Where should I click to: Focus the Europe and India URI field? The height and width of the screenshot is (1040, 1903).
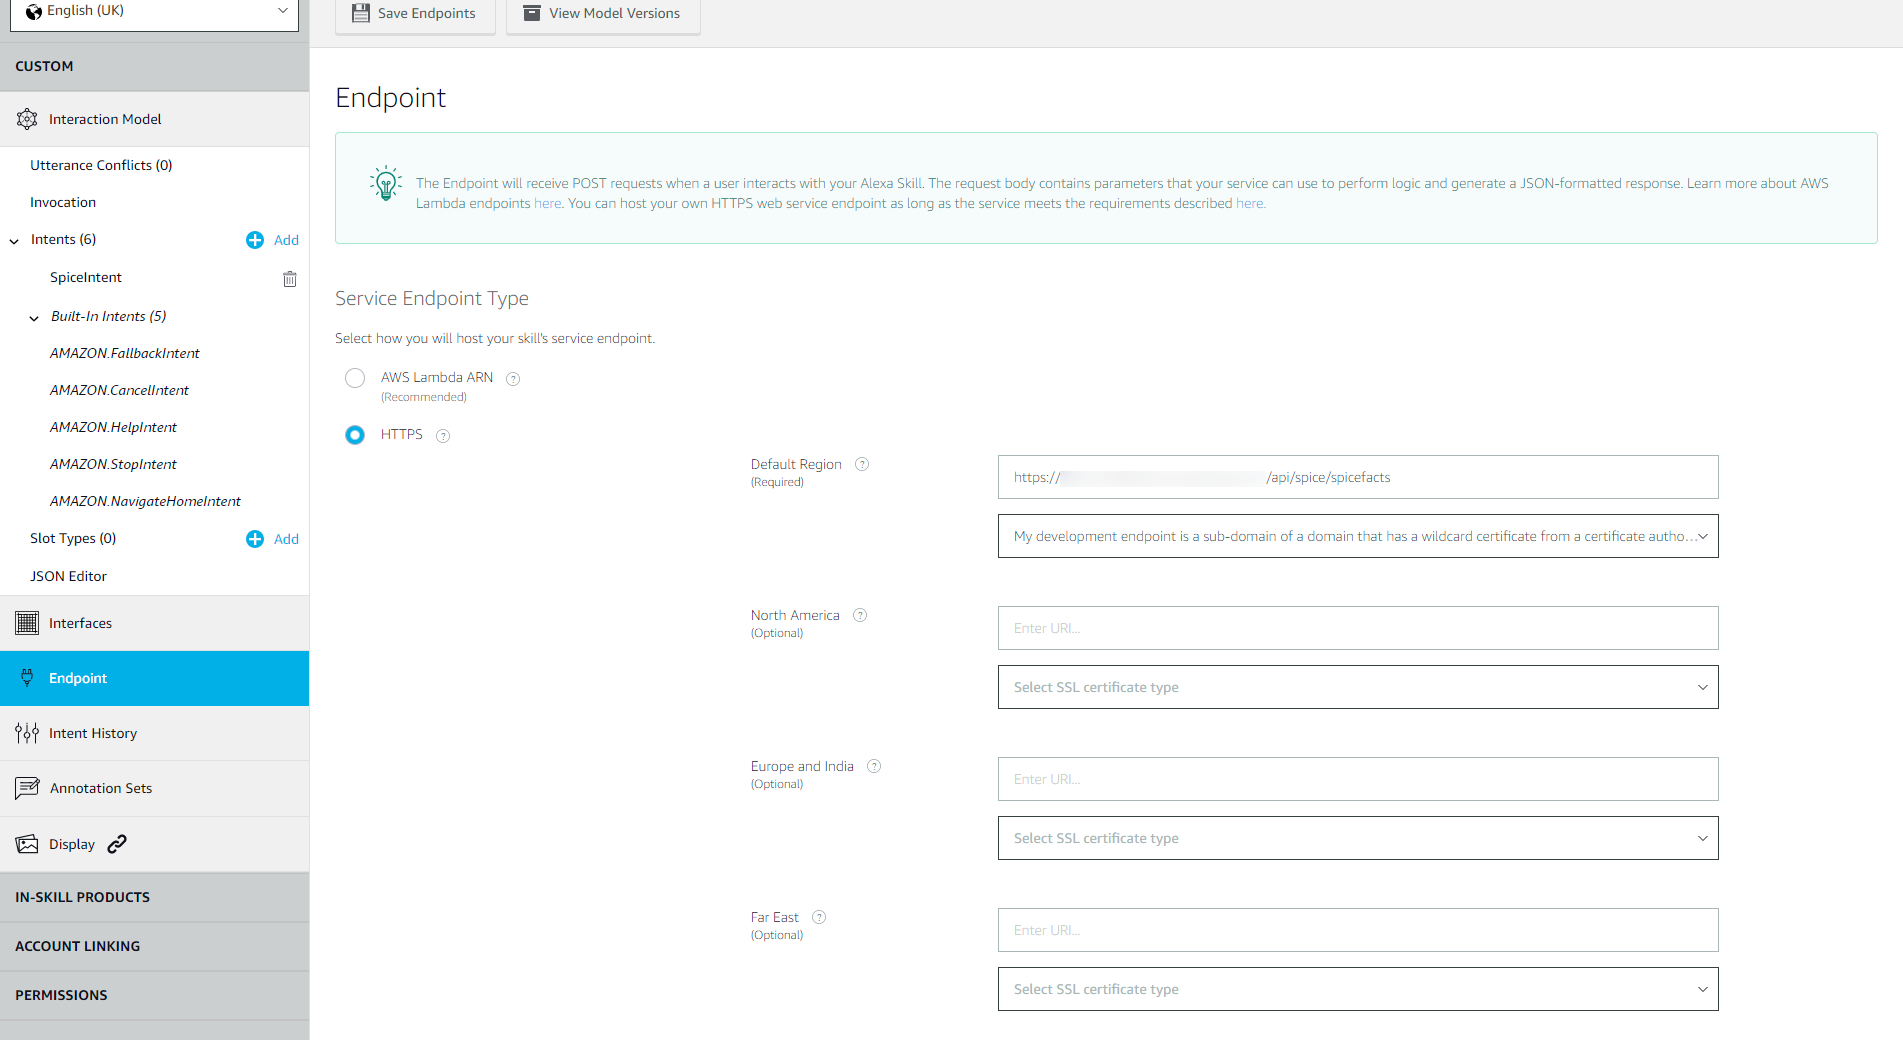(x=1358, y=779)
